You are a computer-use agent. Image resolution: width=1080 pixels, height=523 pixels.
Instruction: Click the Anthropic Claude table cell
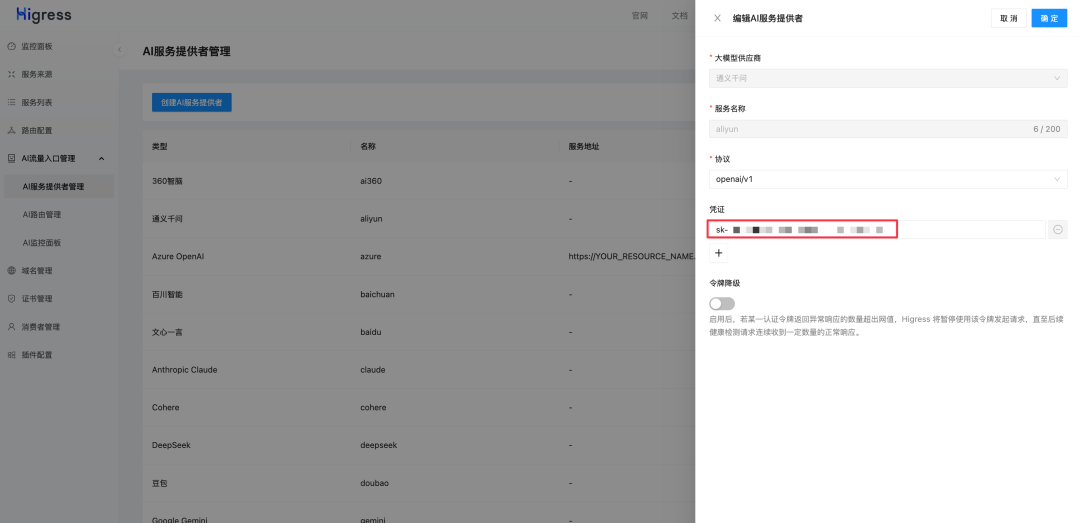click(185, 370)
